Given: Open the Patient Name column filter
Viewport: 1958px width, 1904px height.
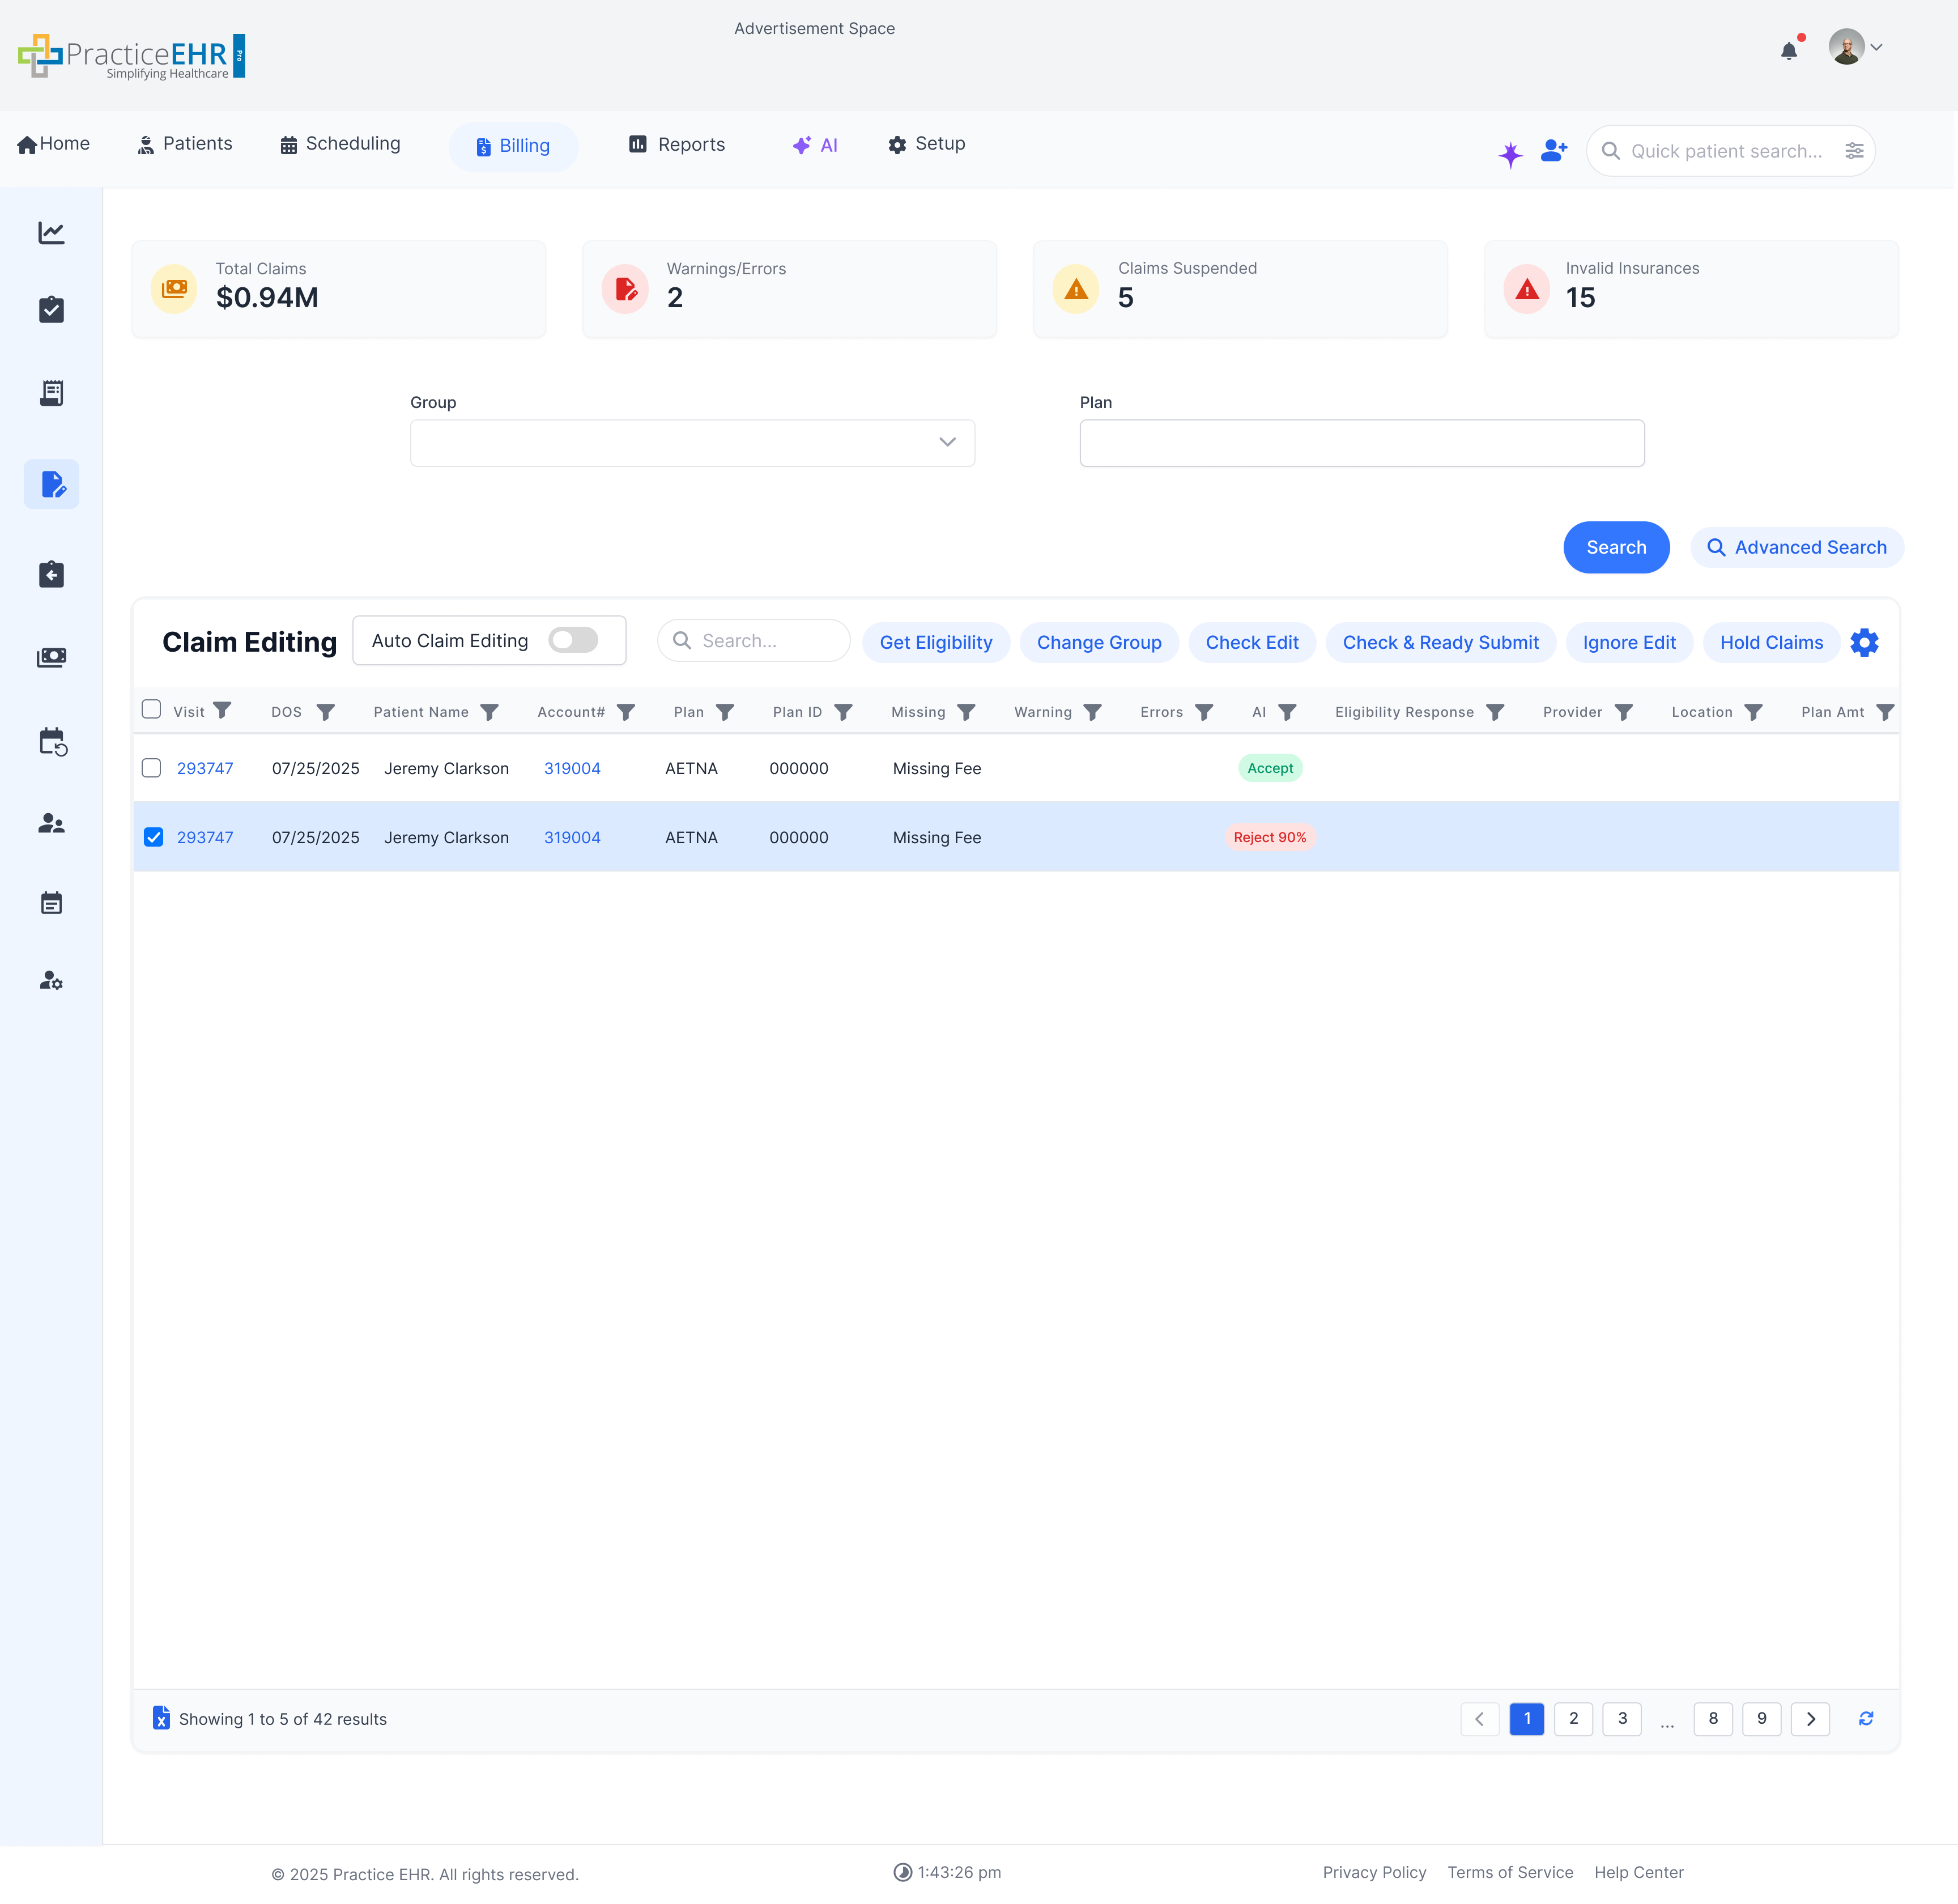Looking at the screenshot, I should (489, 712).
